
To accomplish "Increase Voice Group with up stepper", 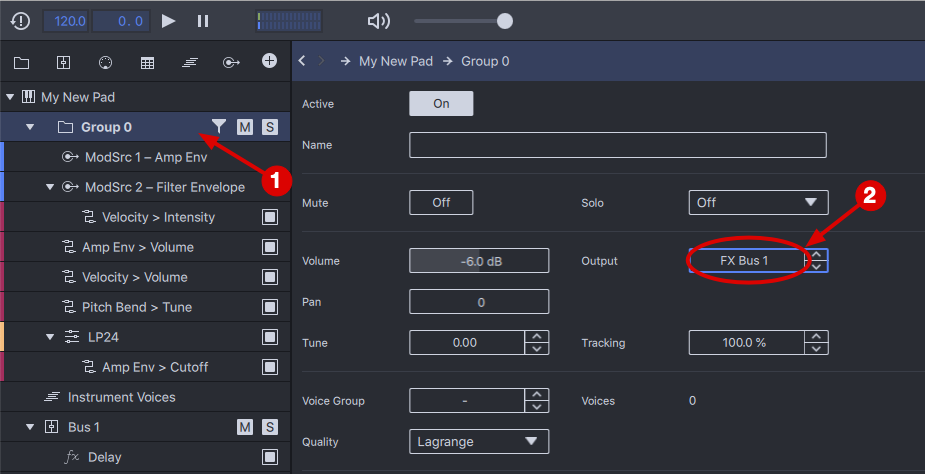I will [x=537, y=394].
